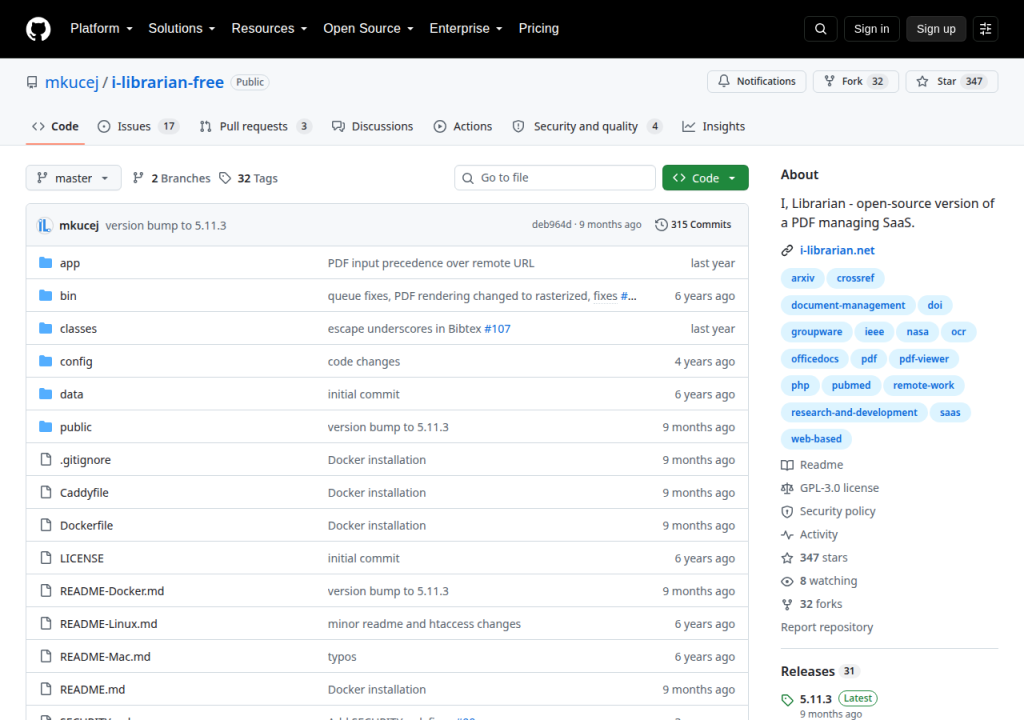Click the app folder icon
The width and height of the screenshot is (1024, 720).
pos(45,263)
